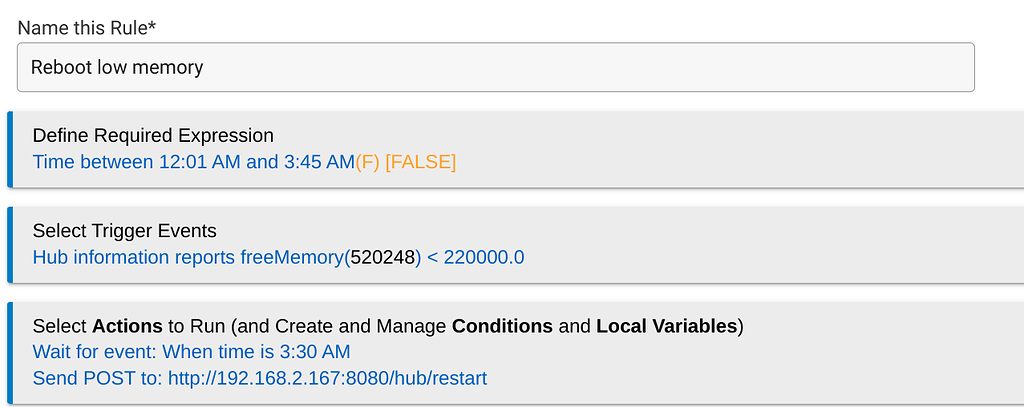
Task: Click the blue edge of Required Expression panel
Action: (11, 149)
